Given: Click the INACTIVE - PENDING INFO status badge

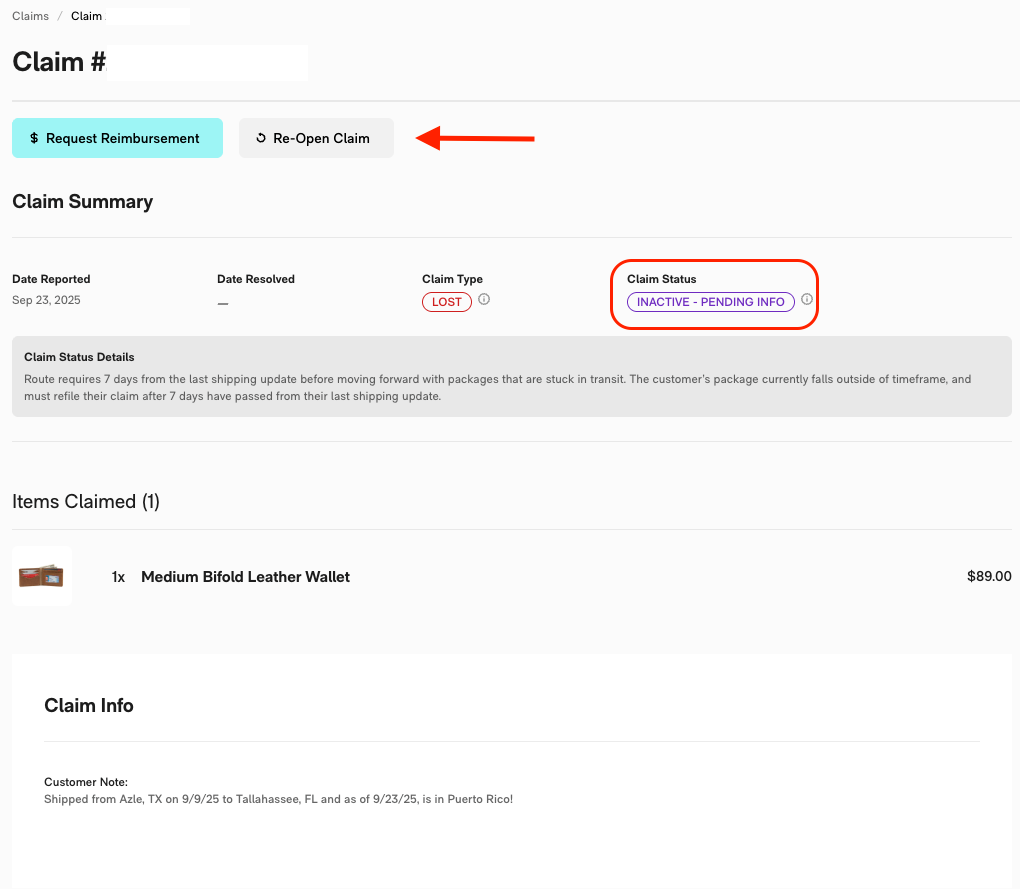Looking at the screenshot, I should click(710, 301).
